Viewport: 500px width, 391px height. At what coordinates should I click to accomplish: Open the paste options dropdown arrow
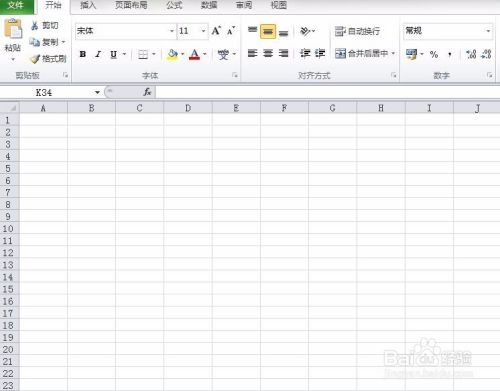13,60
